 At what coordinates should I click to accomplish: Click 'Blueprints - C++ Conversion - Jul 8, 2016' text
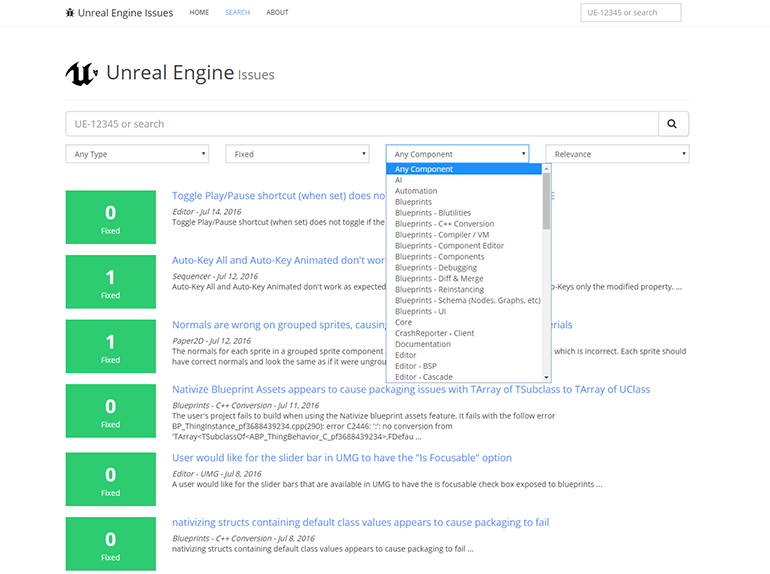(243, 539)
